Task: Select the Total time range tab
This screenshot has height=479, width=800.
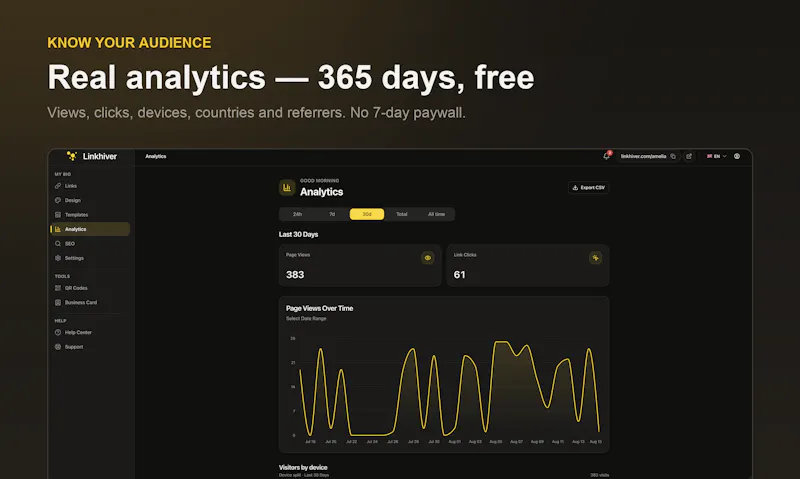Action: tap(402, 214)
